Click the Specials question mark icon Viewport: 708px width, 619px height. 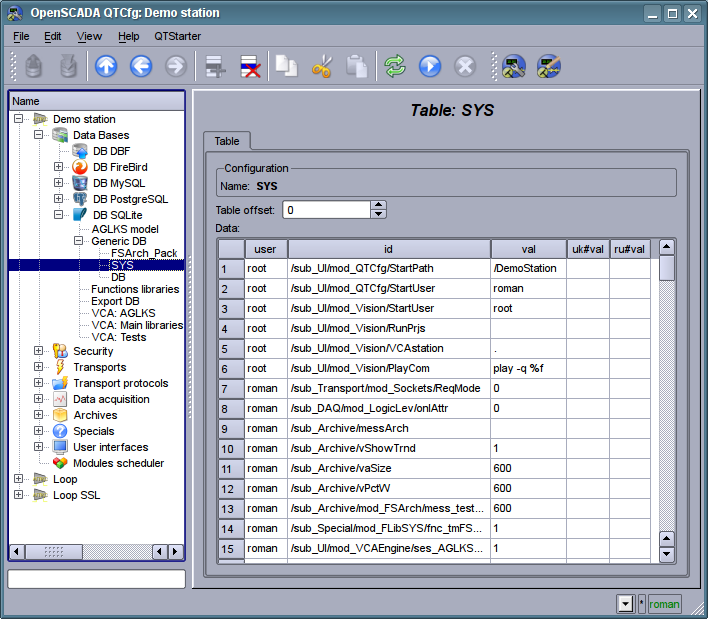[60, 431]
